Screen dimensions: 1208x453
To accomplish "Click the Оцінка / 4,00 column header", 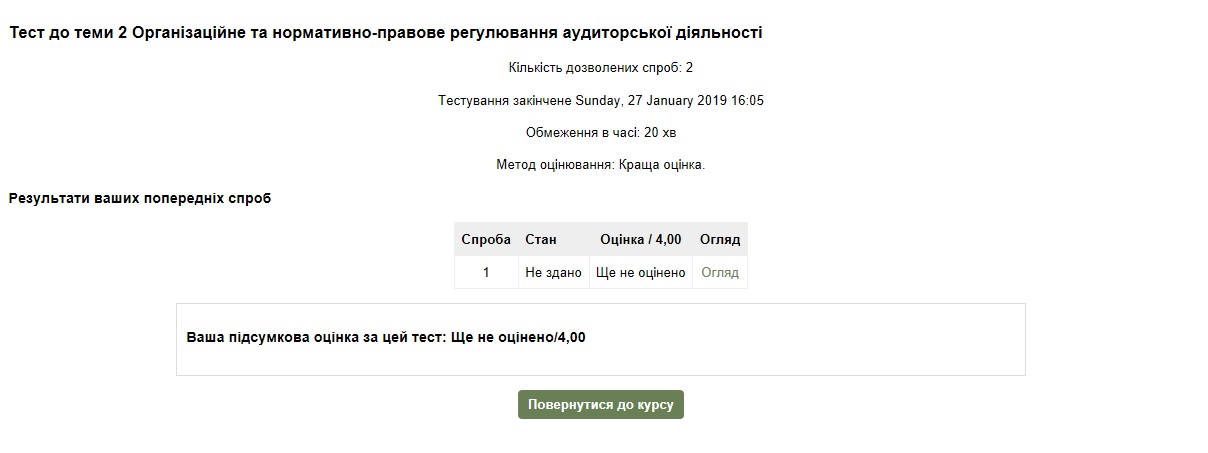I will (640, 240).
